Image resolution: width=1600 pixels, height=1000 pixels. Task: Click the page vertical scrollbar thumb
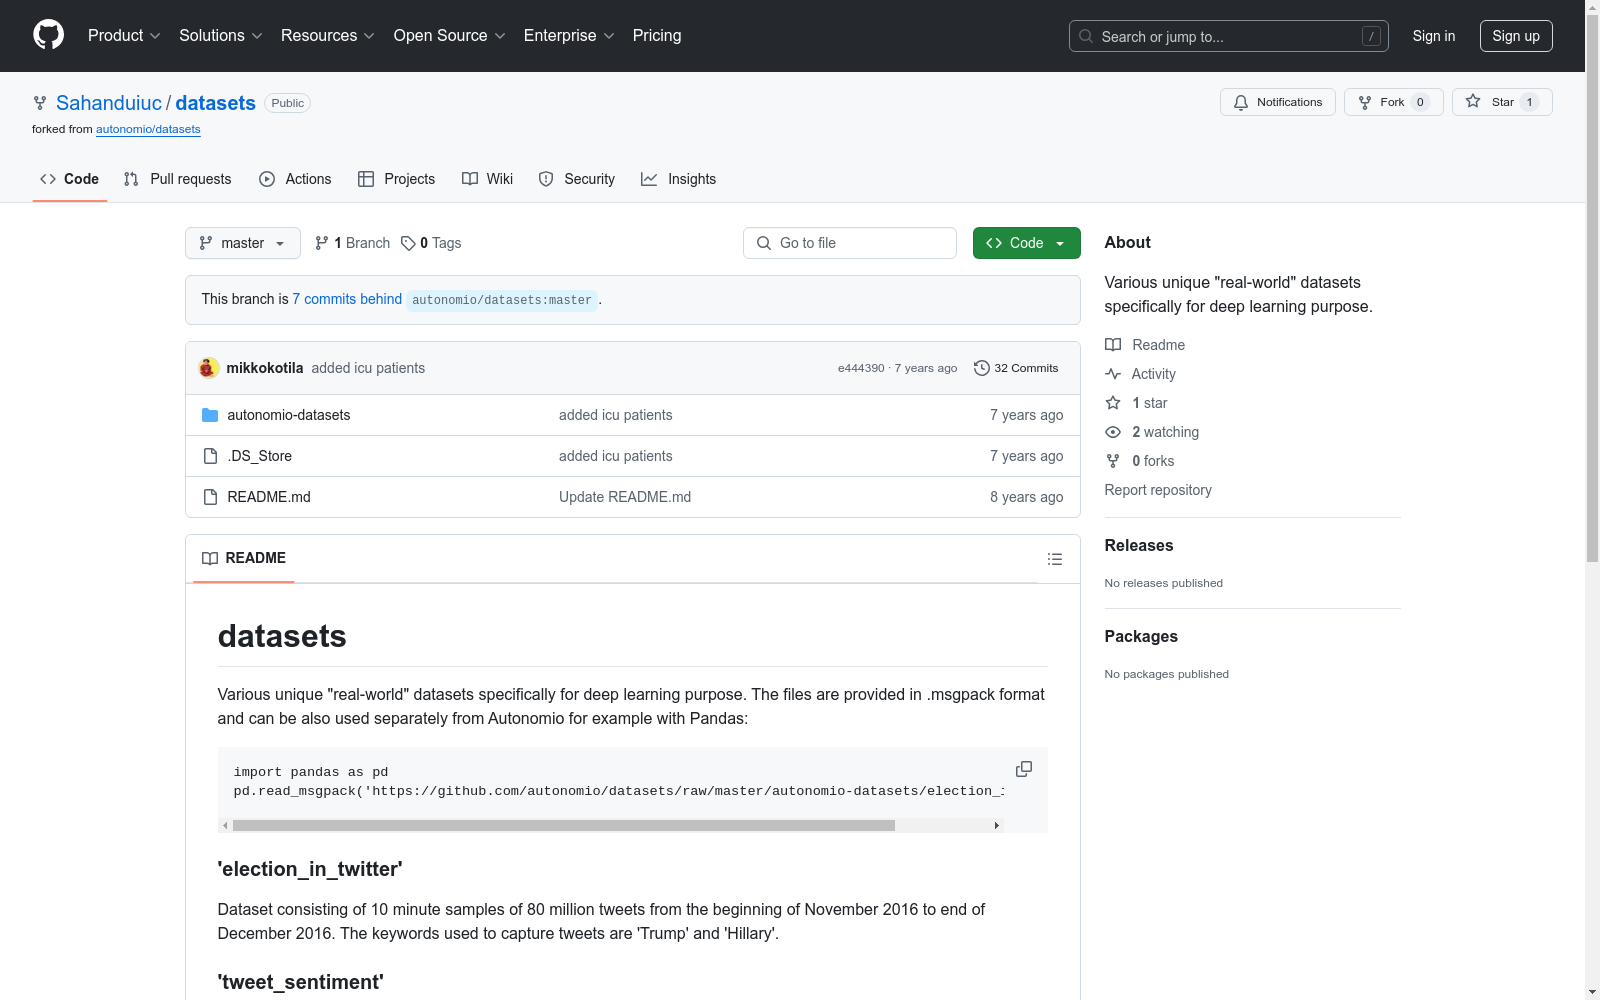[x=1592, y=287]
